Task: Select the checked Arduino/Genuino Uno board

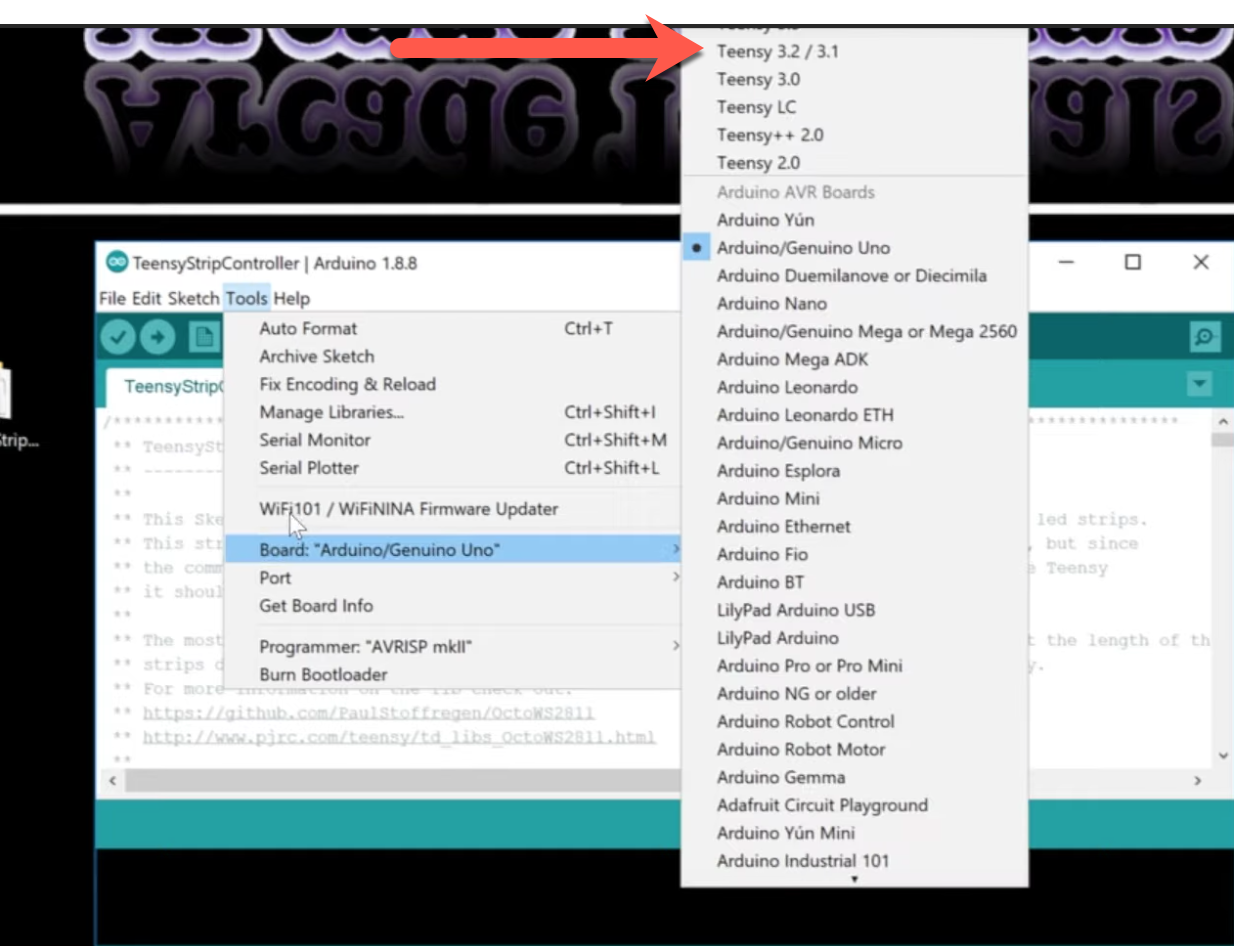Action: pyautogui.click(x=855, y=248)
